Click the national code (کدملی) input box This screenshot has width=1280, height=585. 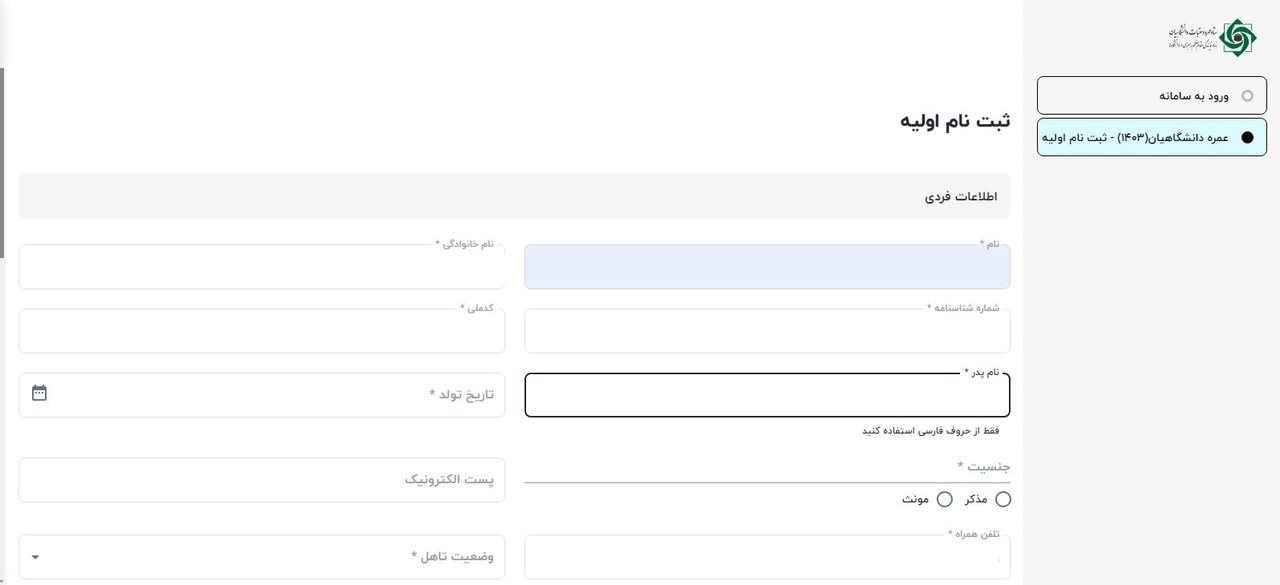(262, 330)
